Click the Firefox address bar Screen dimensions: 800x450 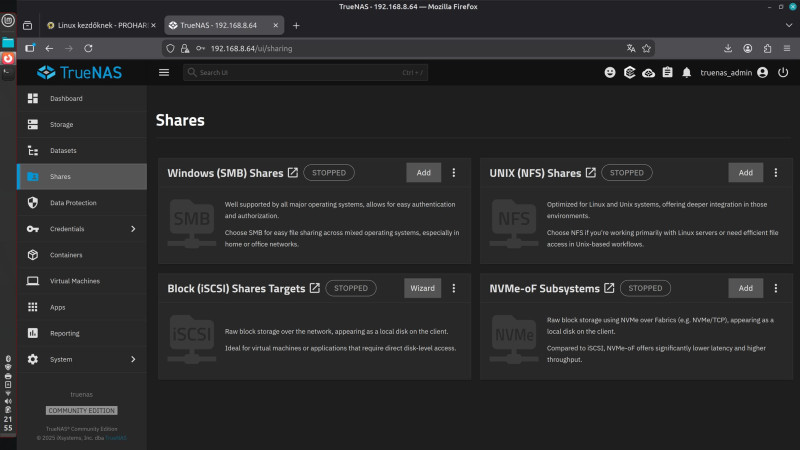click(x=408, y=48)
